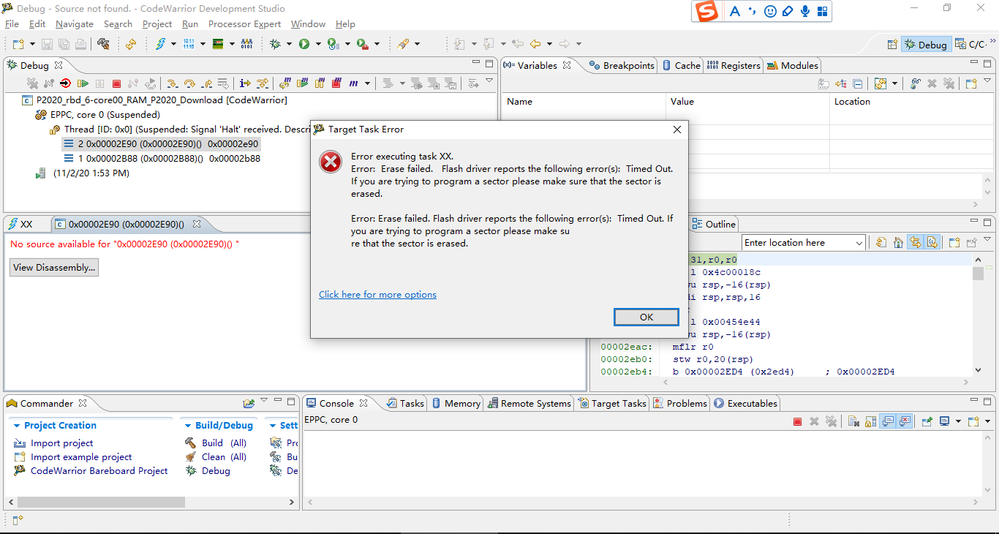Toggle Show Source icon in disassembly toolbar
999x534 pixels.
tap(931, 243)
